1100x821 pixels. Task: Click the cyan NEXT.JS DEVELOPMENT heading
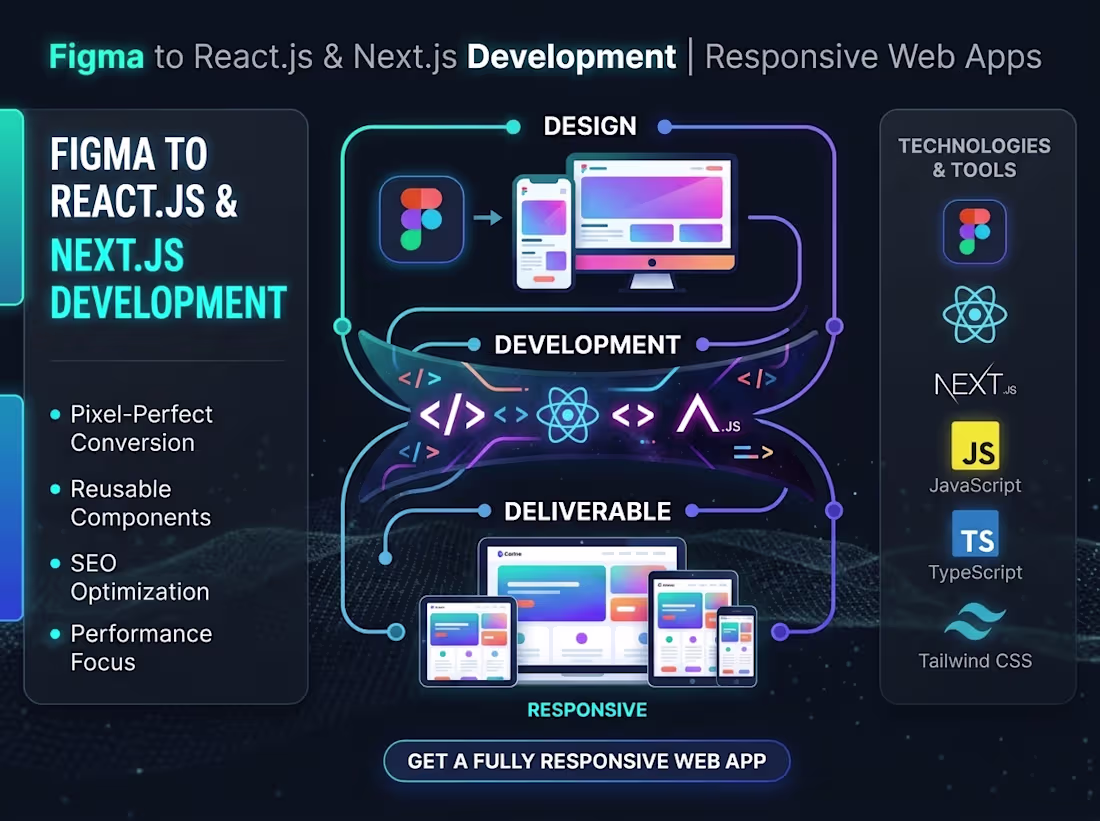tap(168, 279)
